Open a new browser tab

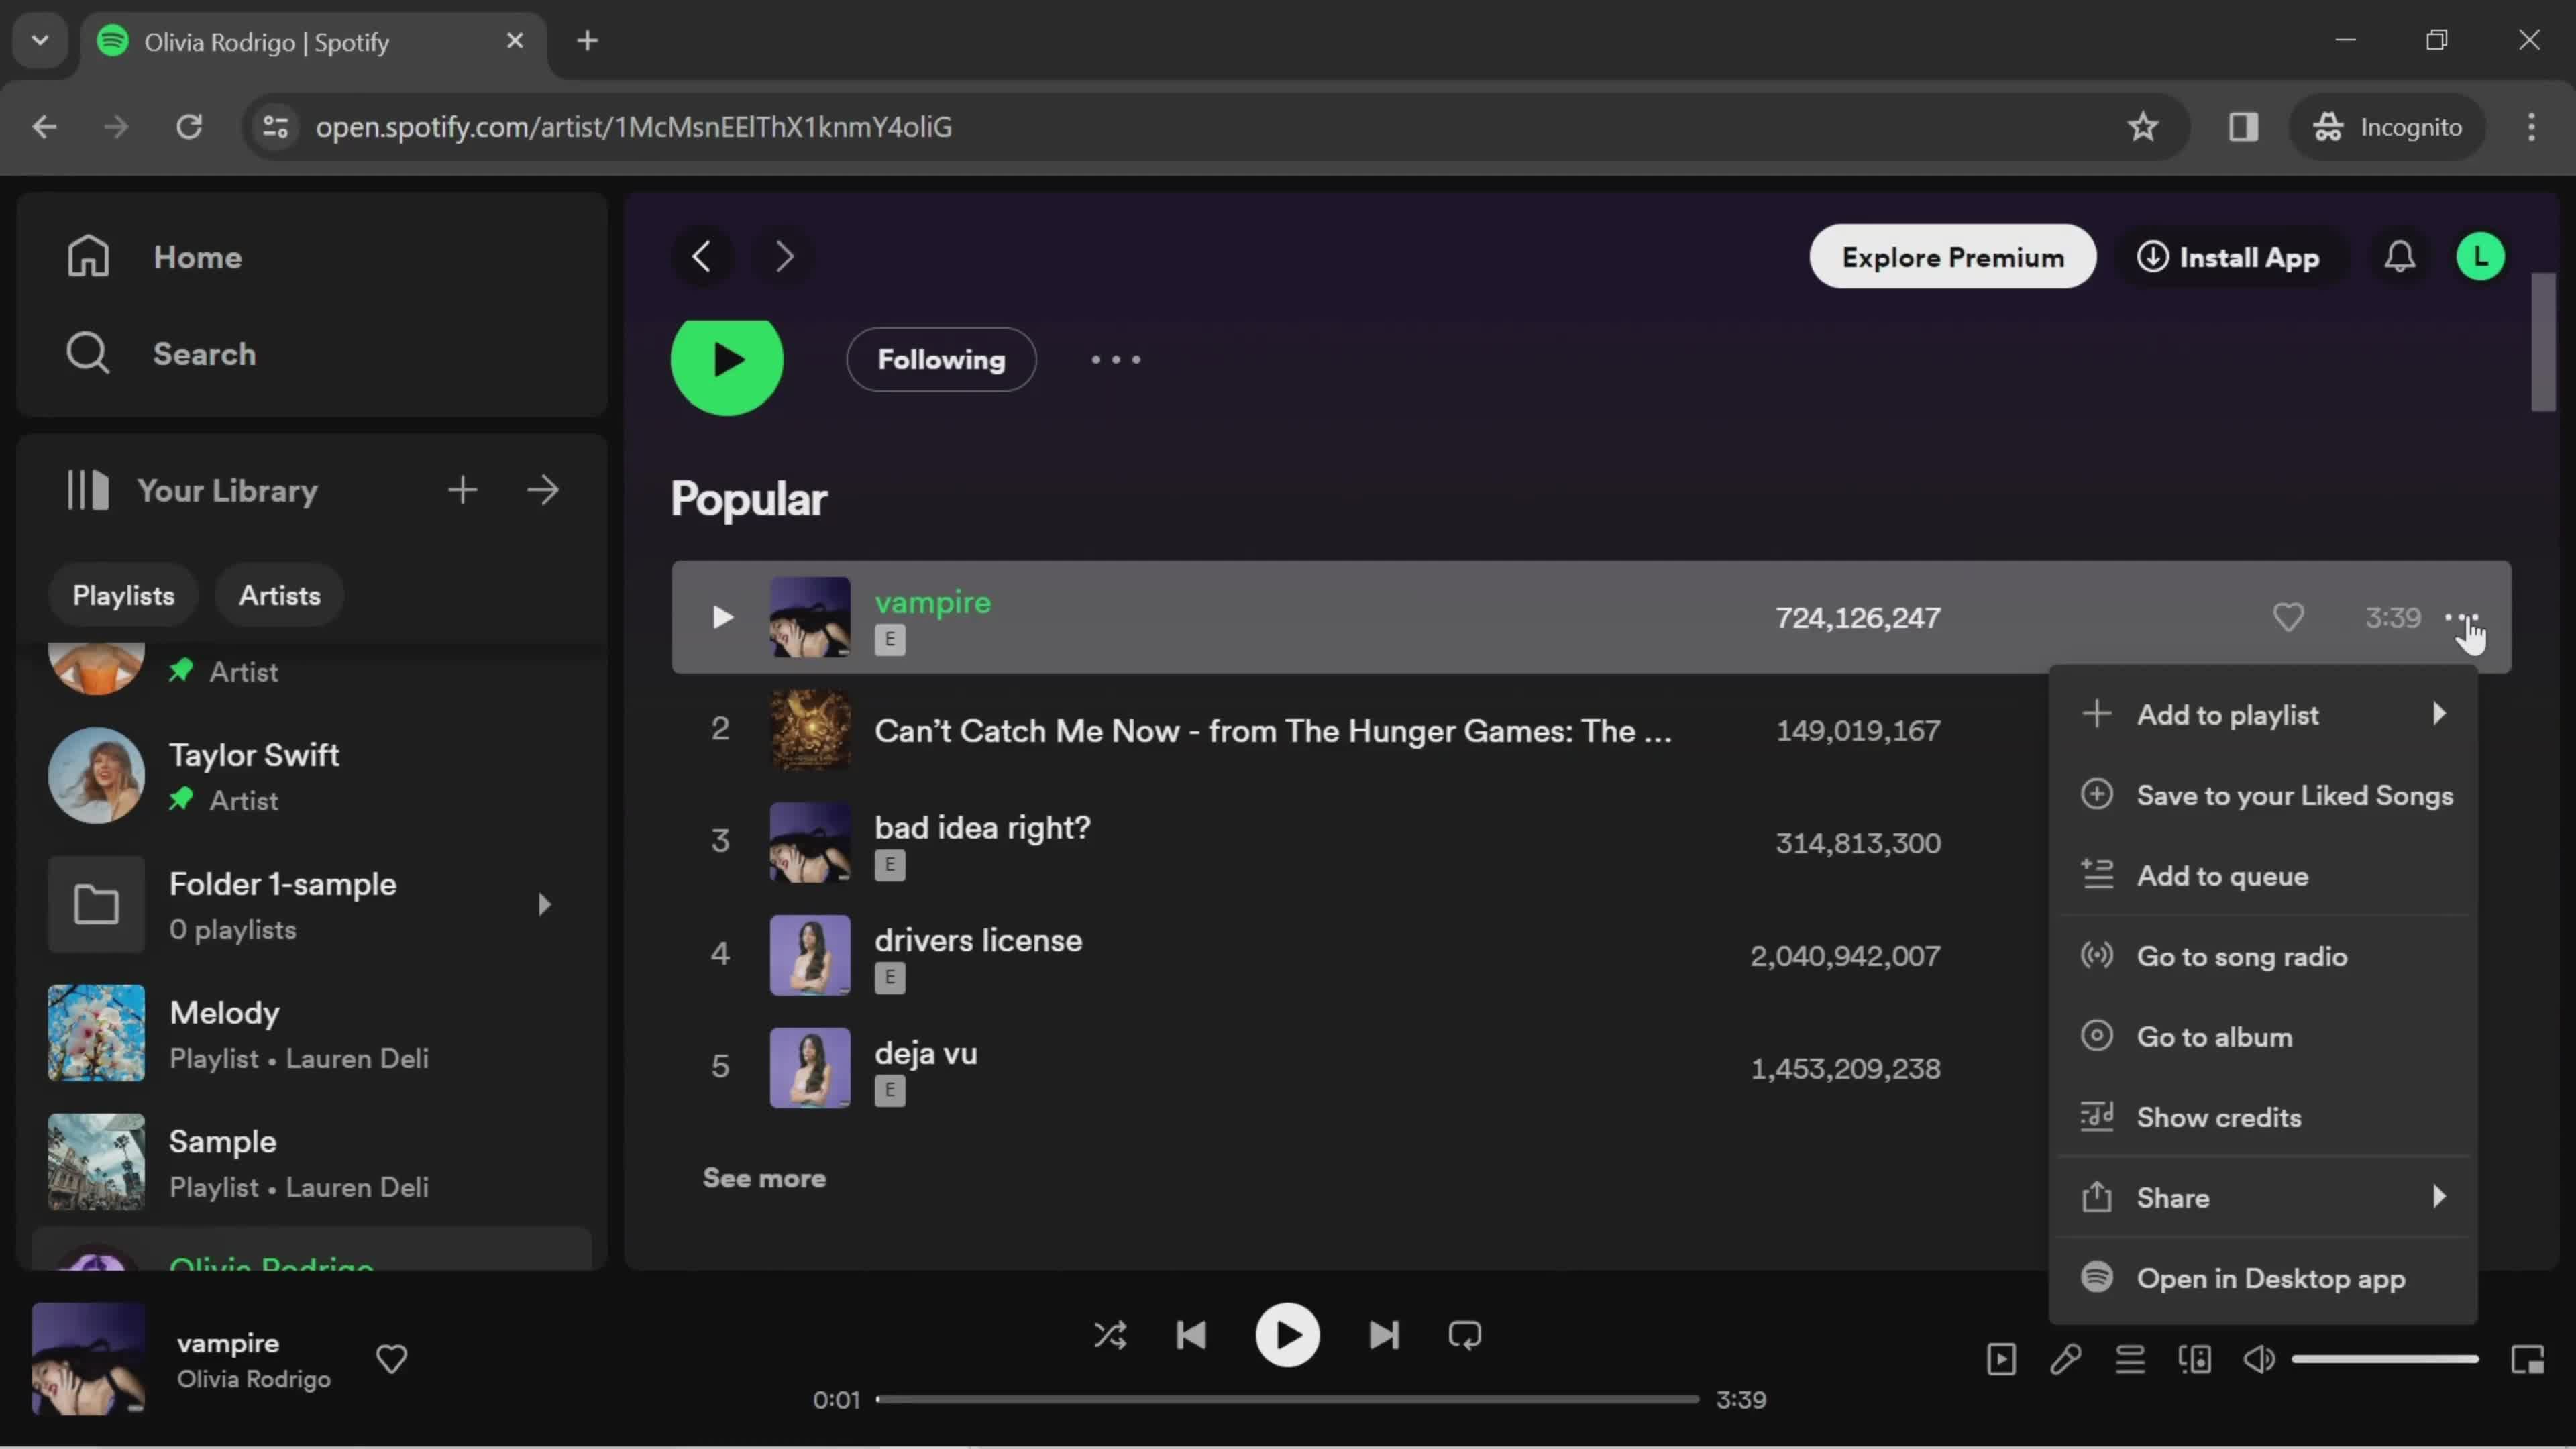(x=588, y=41)
